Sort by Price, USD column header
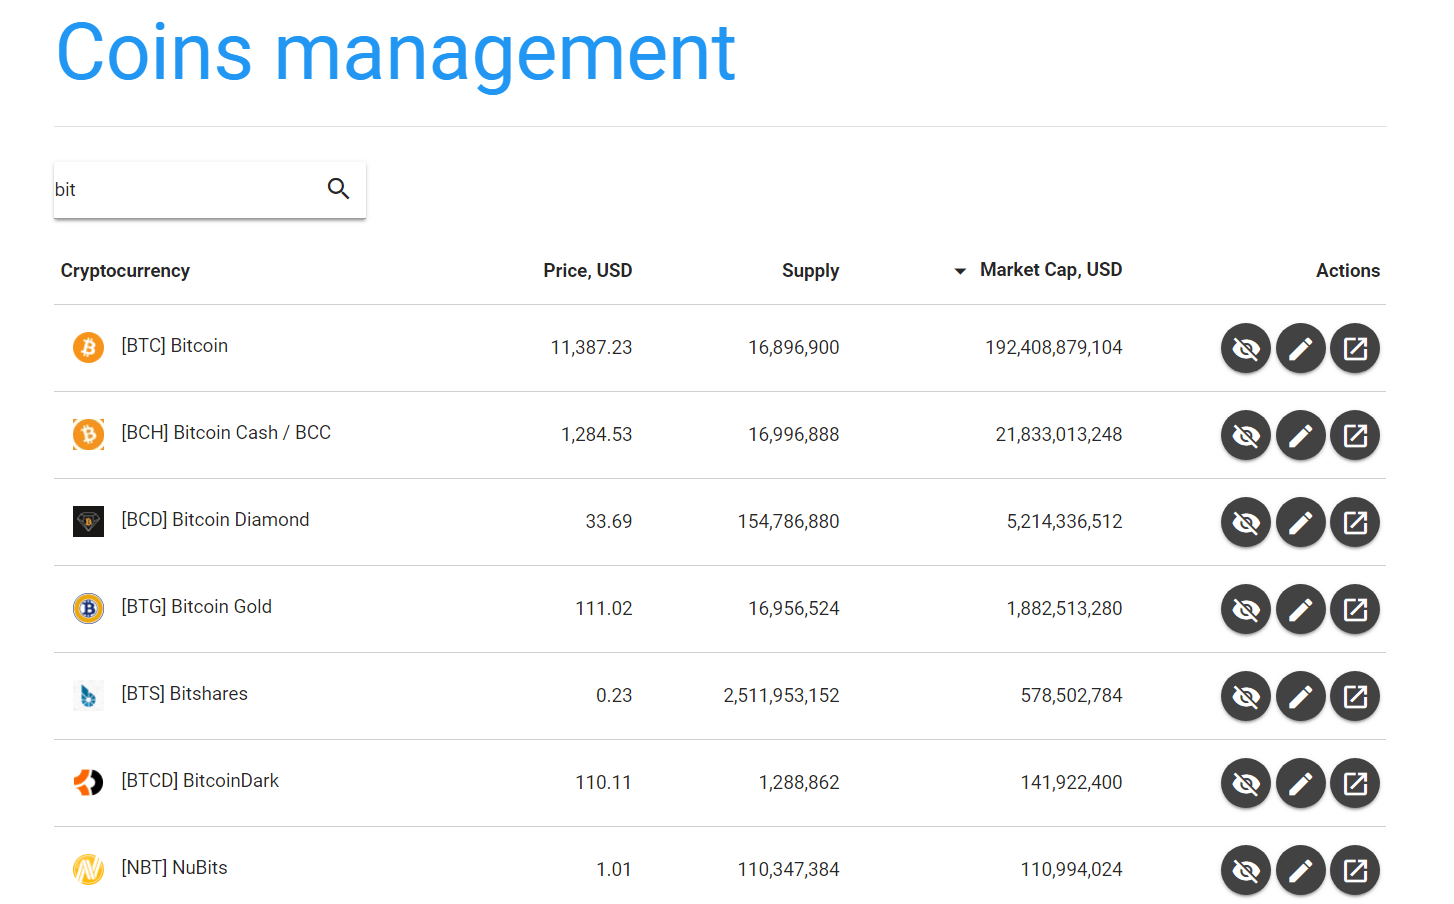 pos(588,271)
